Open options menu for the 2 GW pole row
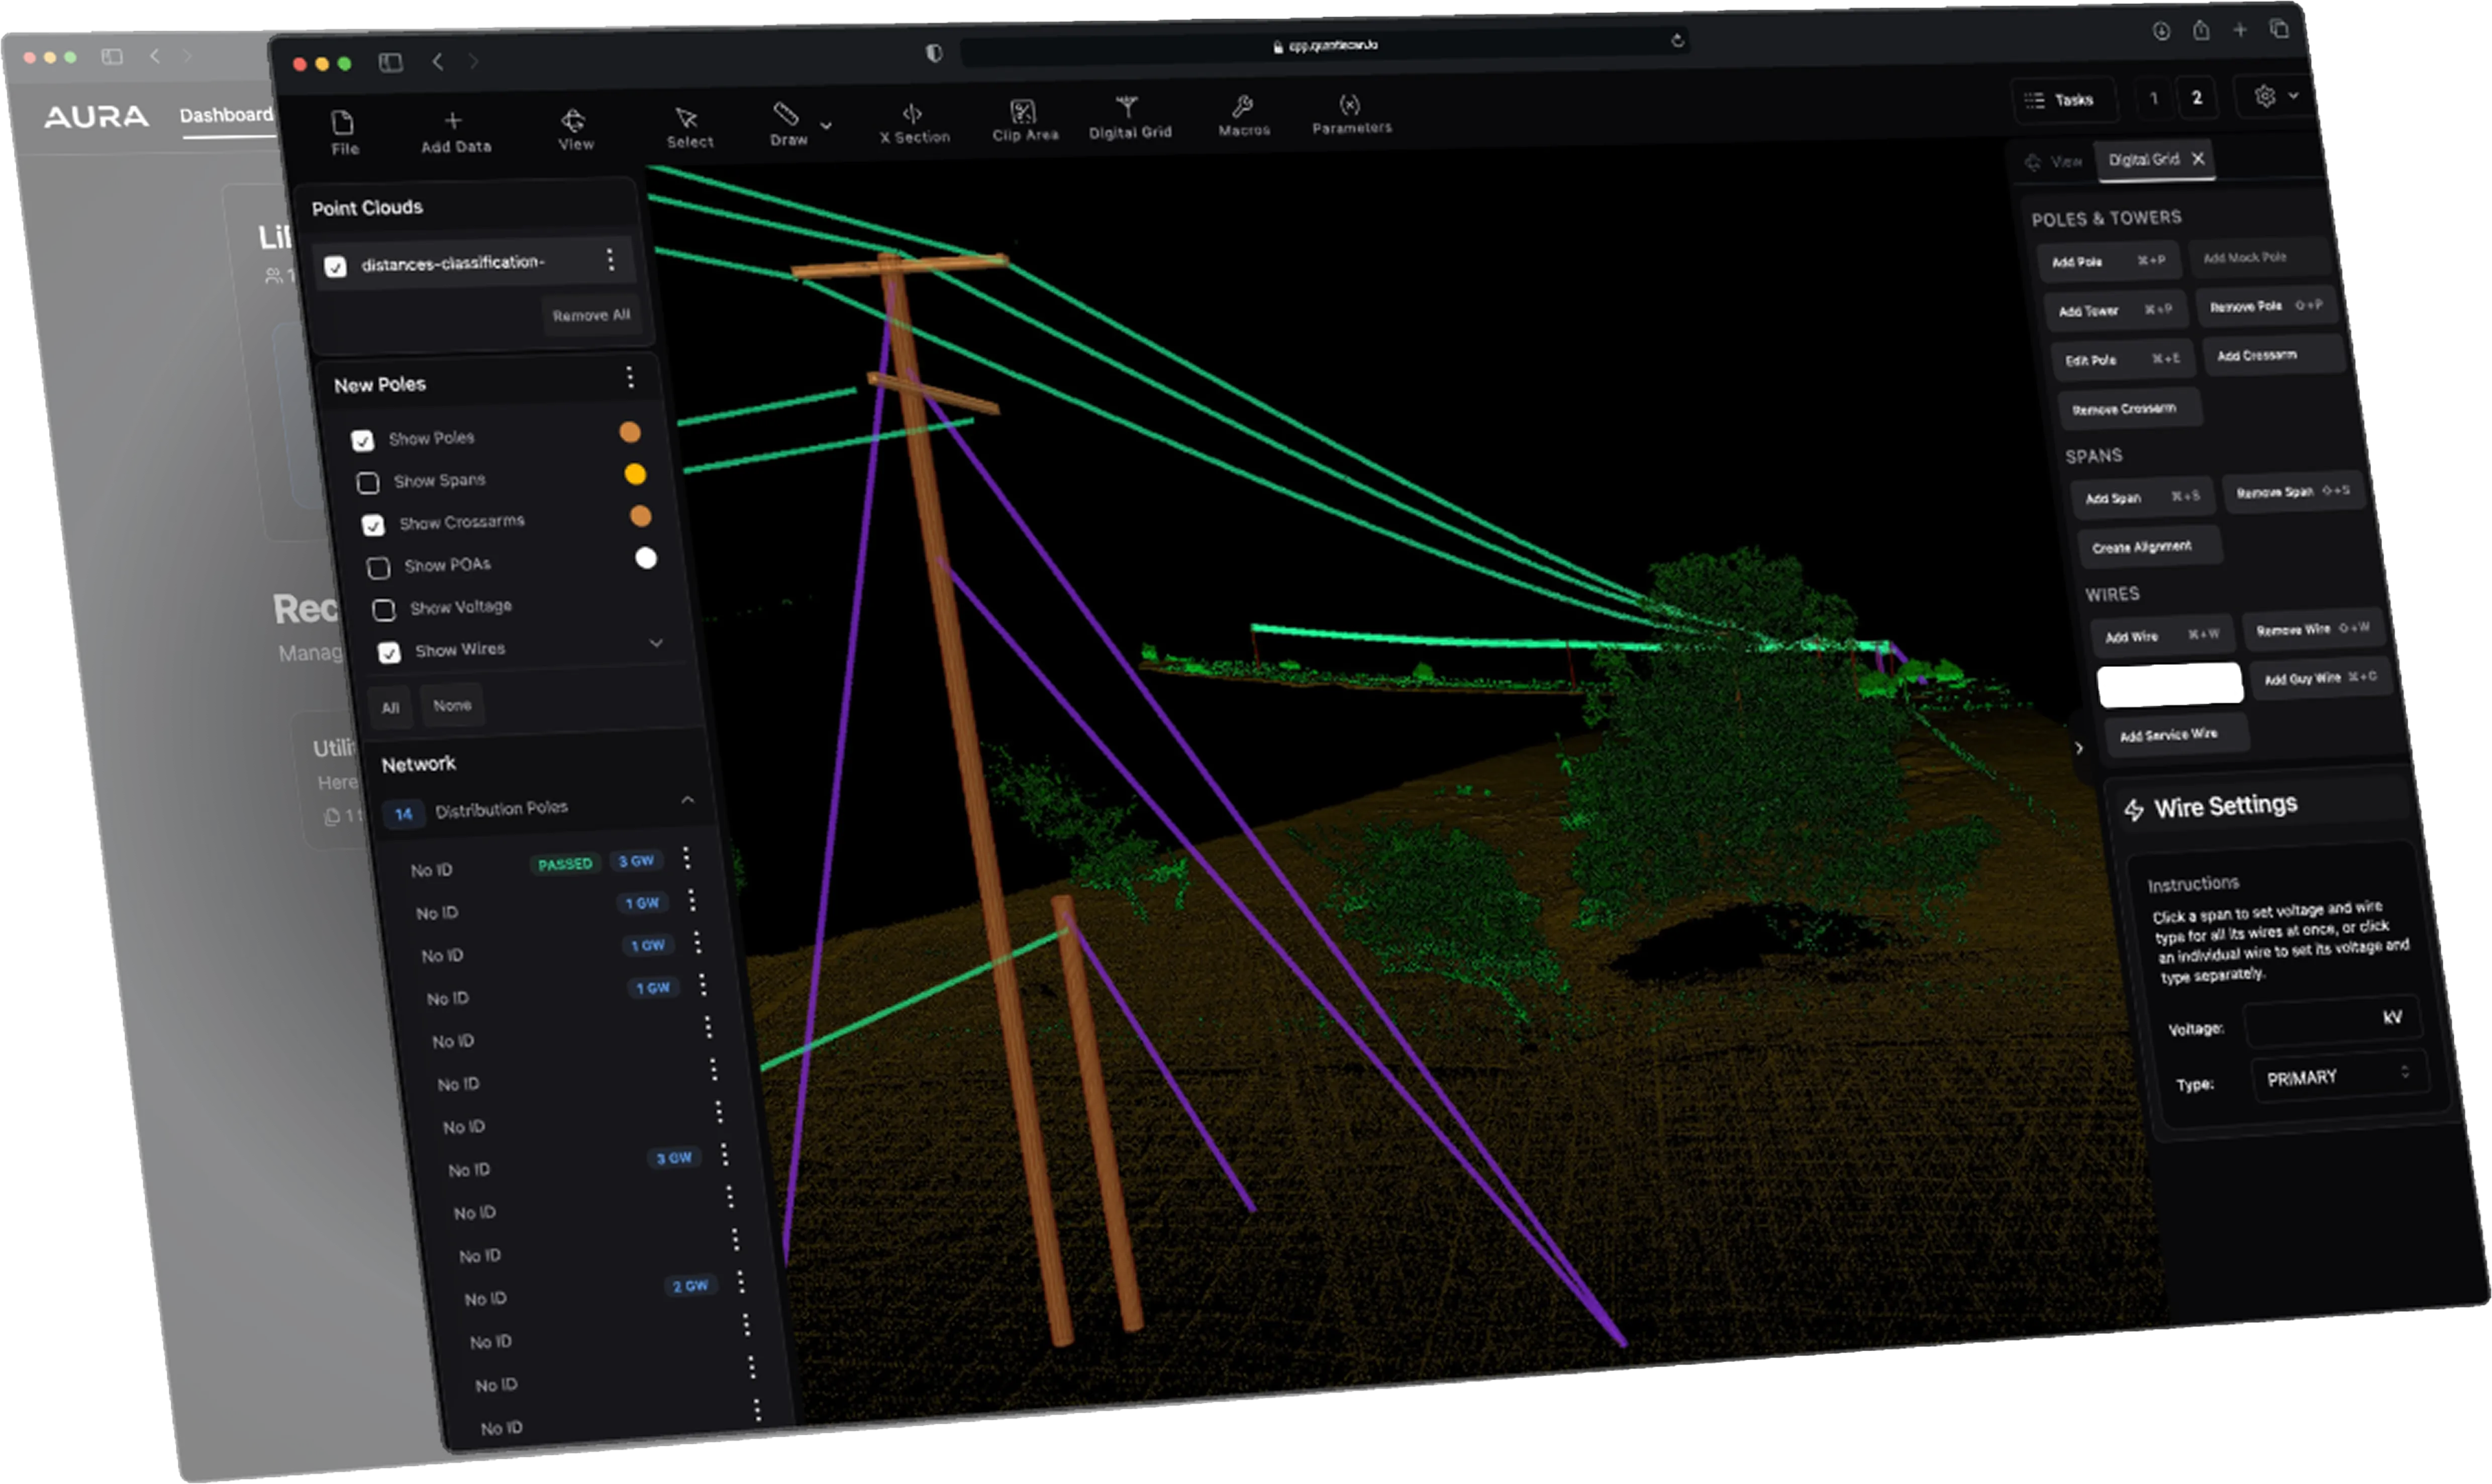 pos(741,1282)
